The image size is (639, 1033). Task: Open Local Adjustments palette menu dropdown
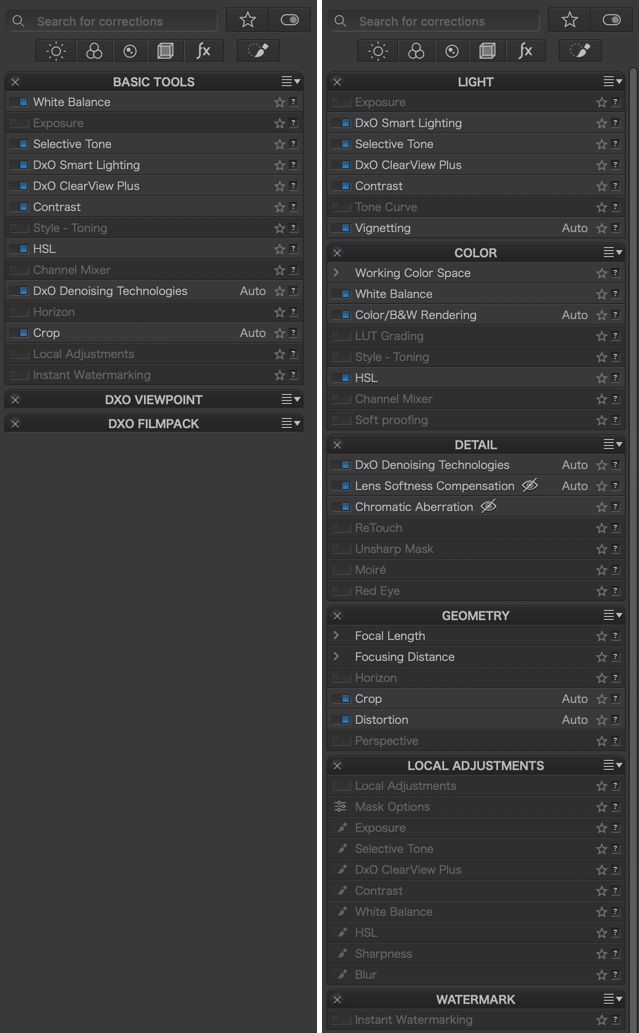click(x=613, y=766)
